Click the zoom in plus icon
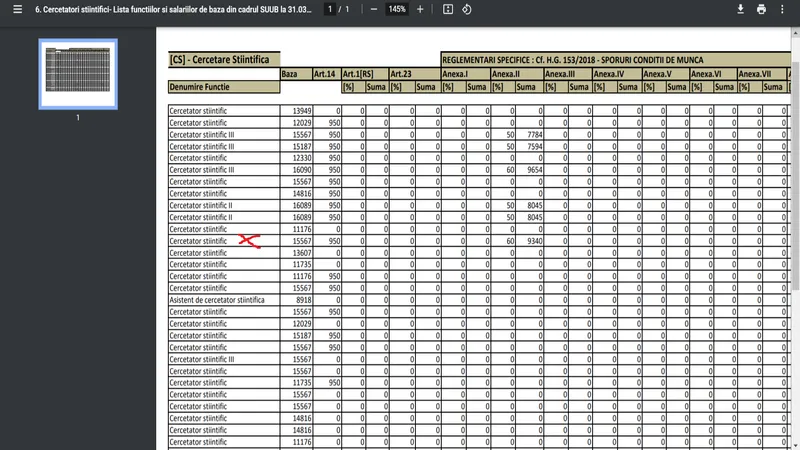Screen dimensions: 800x450 (420, 9)
